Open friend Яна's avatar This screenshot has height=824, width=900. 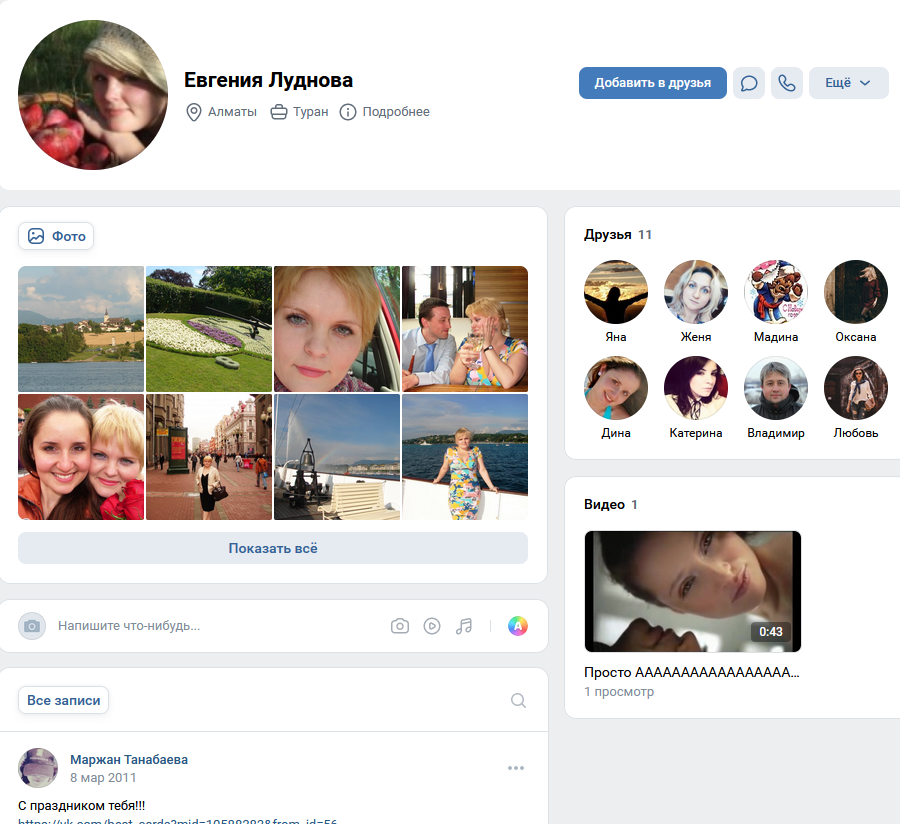tap(616, 292)
